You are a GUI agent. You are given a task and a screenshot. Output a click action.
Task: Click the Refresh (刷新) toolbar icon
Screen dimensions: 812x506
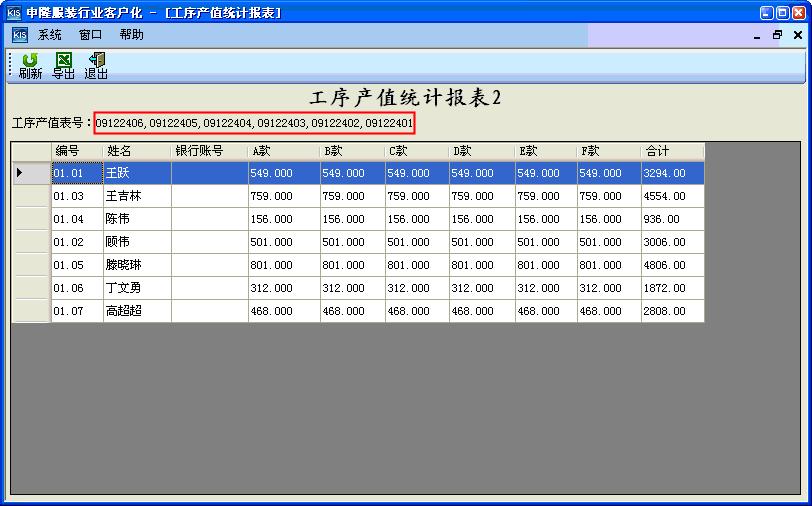point(30,66)
